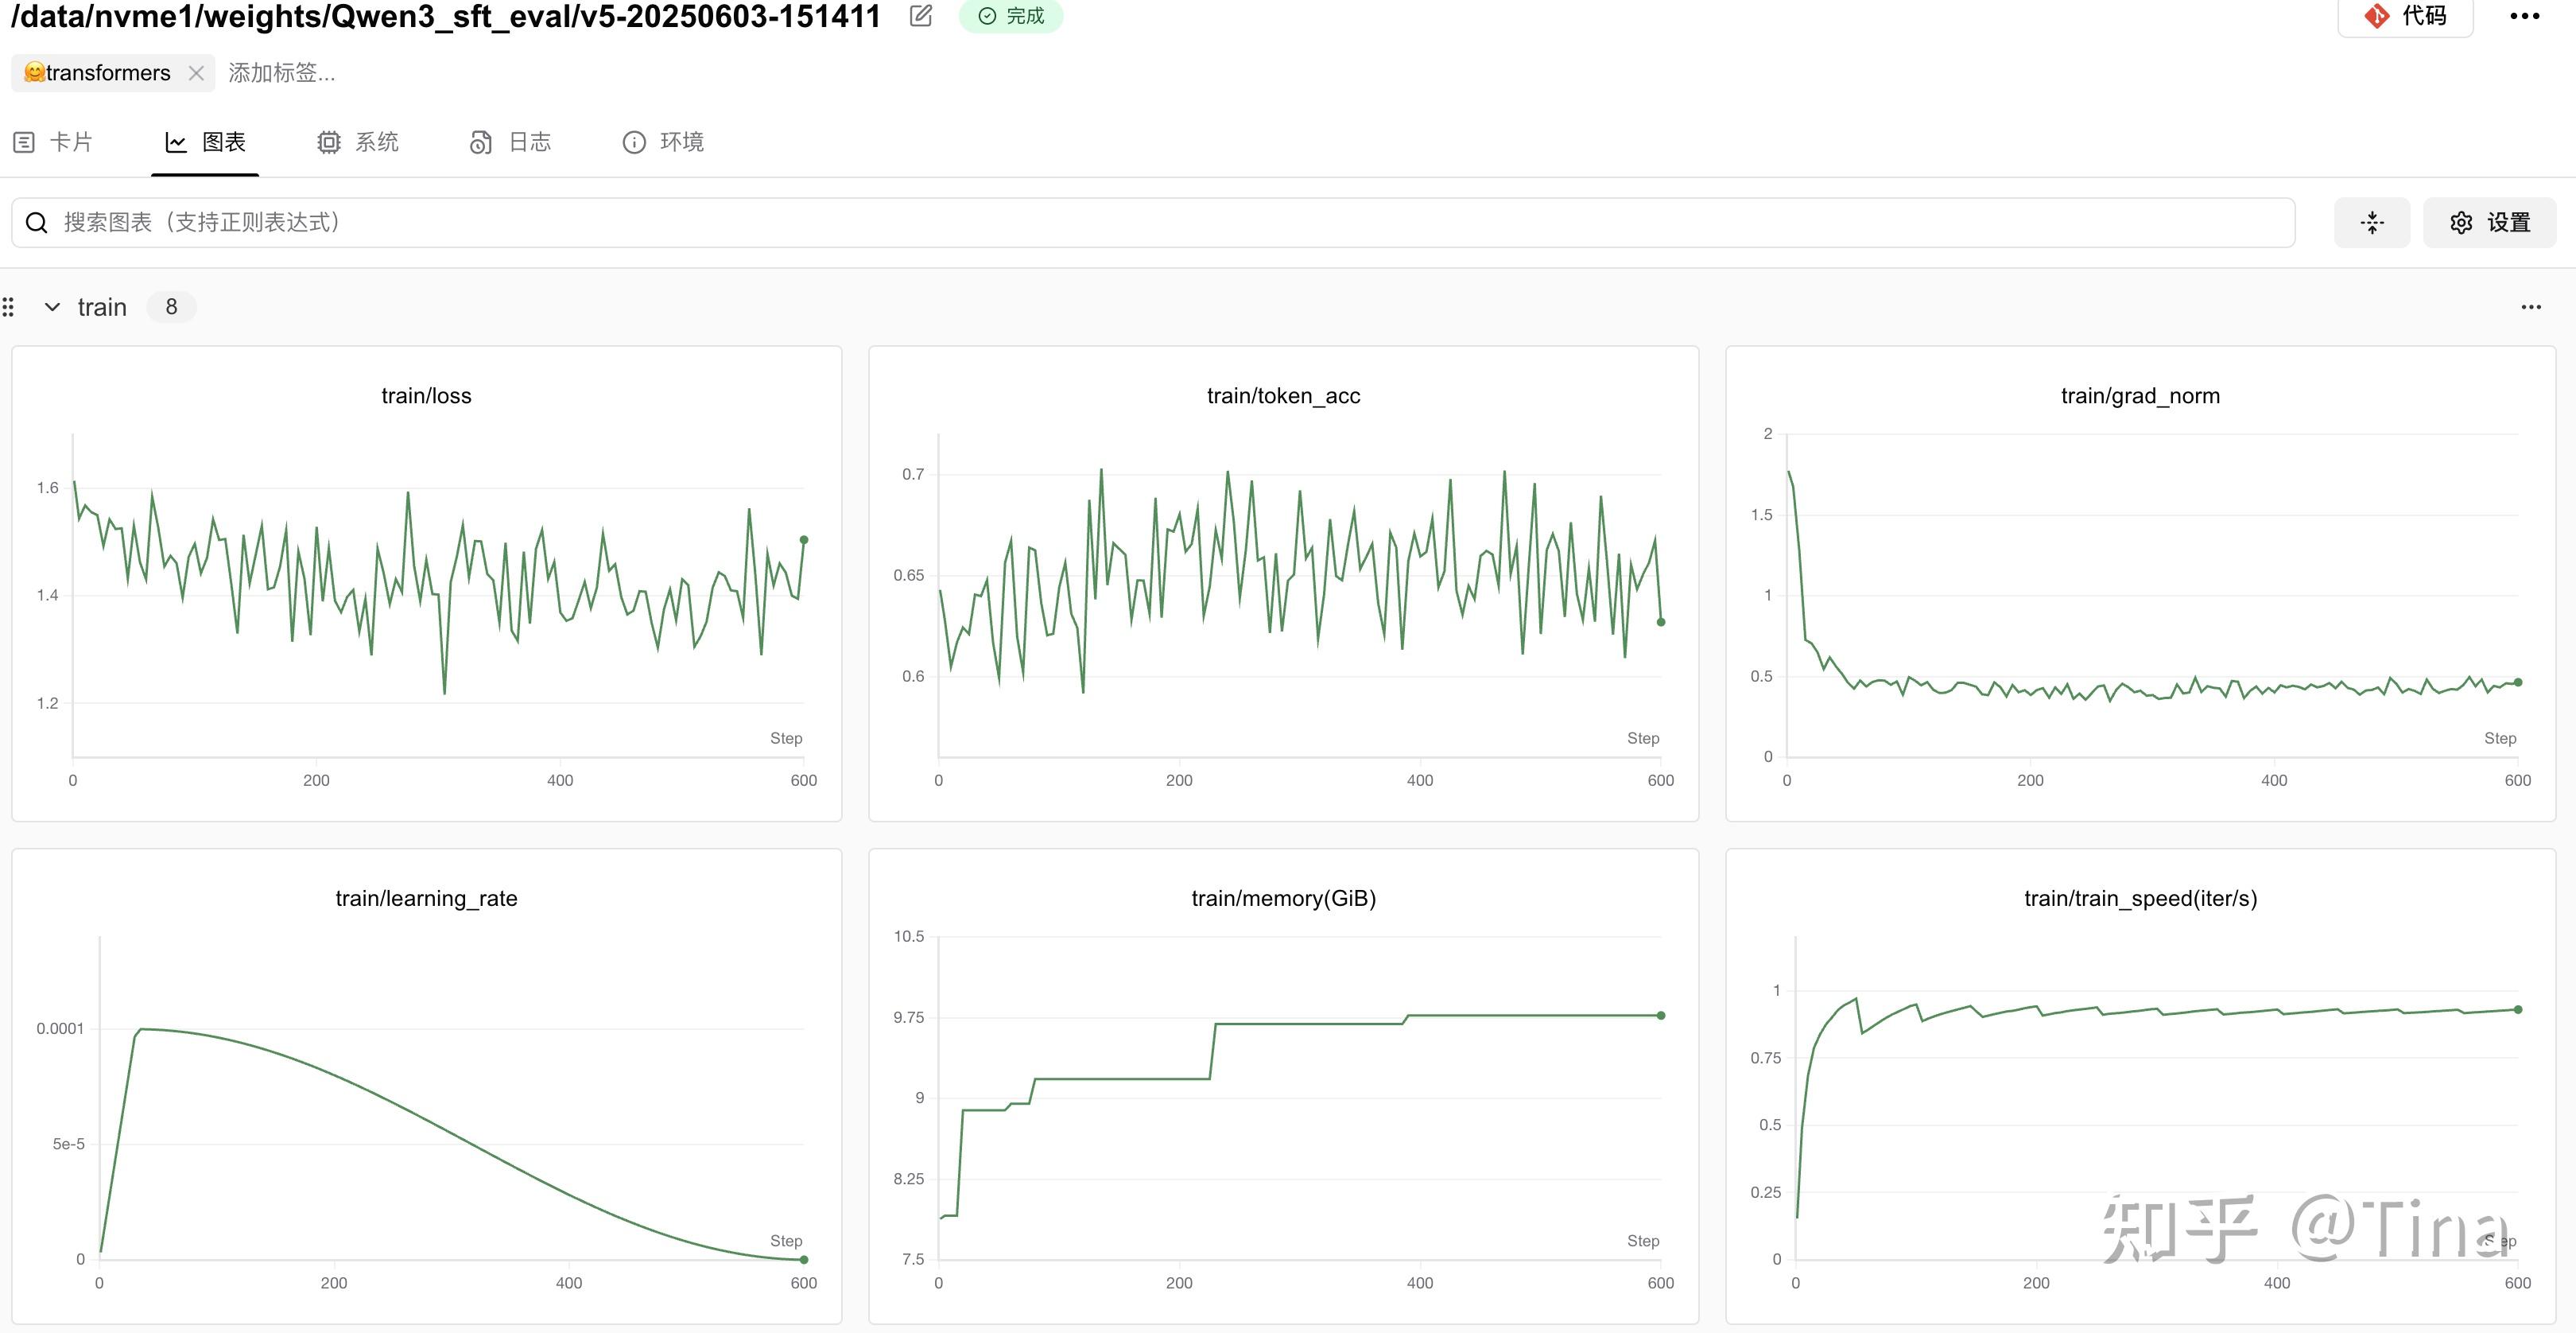Click the 代码 code button
Viewport: 2576px width, 1333px height.
click(x=2405, y=15)
